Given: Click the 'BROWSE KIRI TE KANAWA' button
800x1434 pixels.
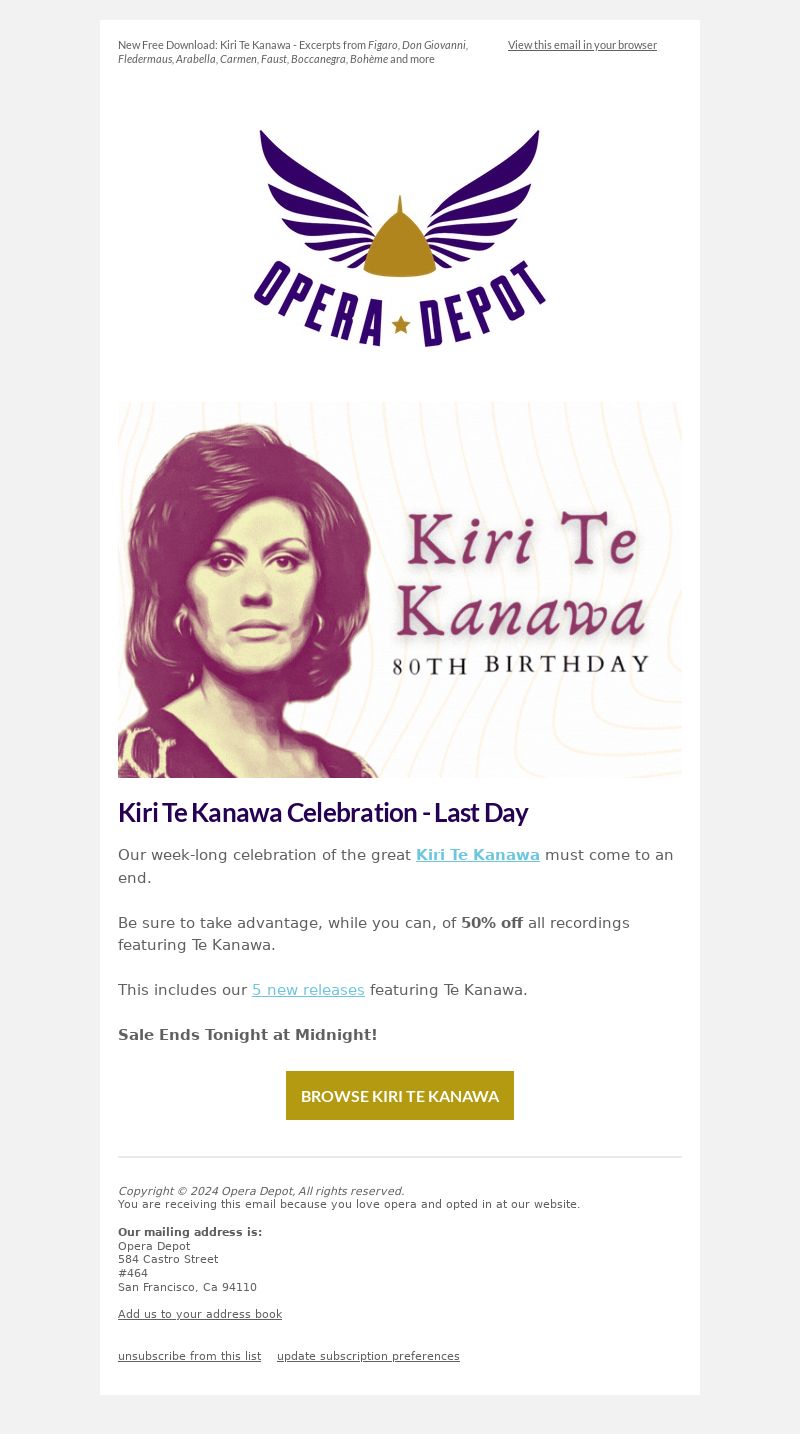Looking at the screenshot, I should [400, 1096].
